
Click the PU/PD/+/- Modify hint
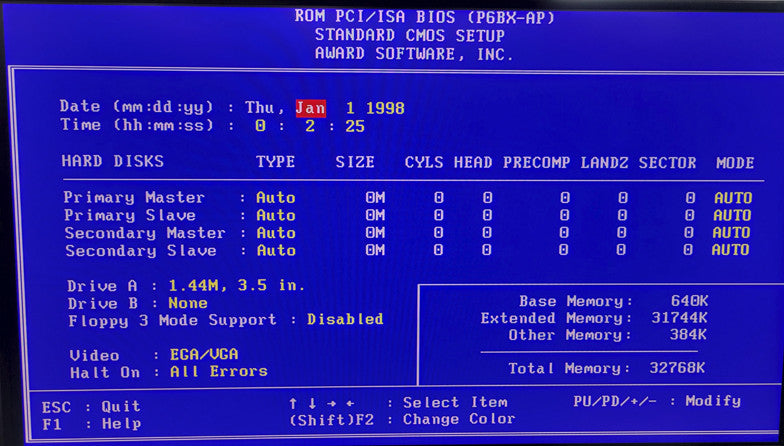657,401
